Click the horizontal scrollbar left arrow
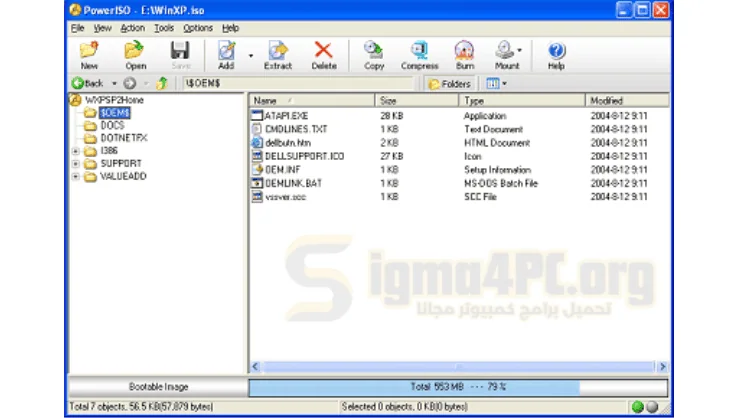 coord(255,366)
